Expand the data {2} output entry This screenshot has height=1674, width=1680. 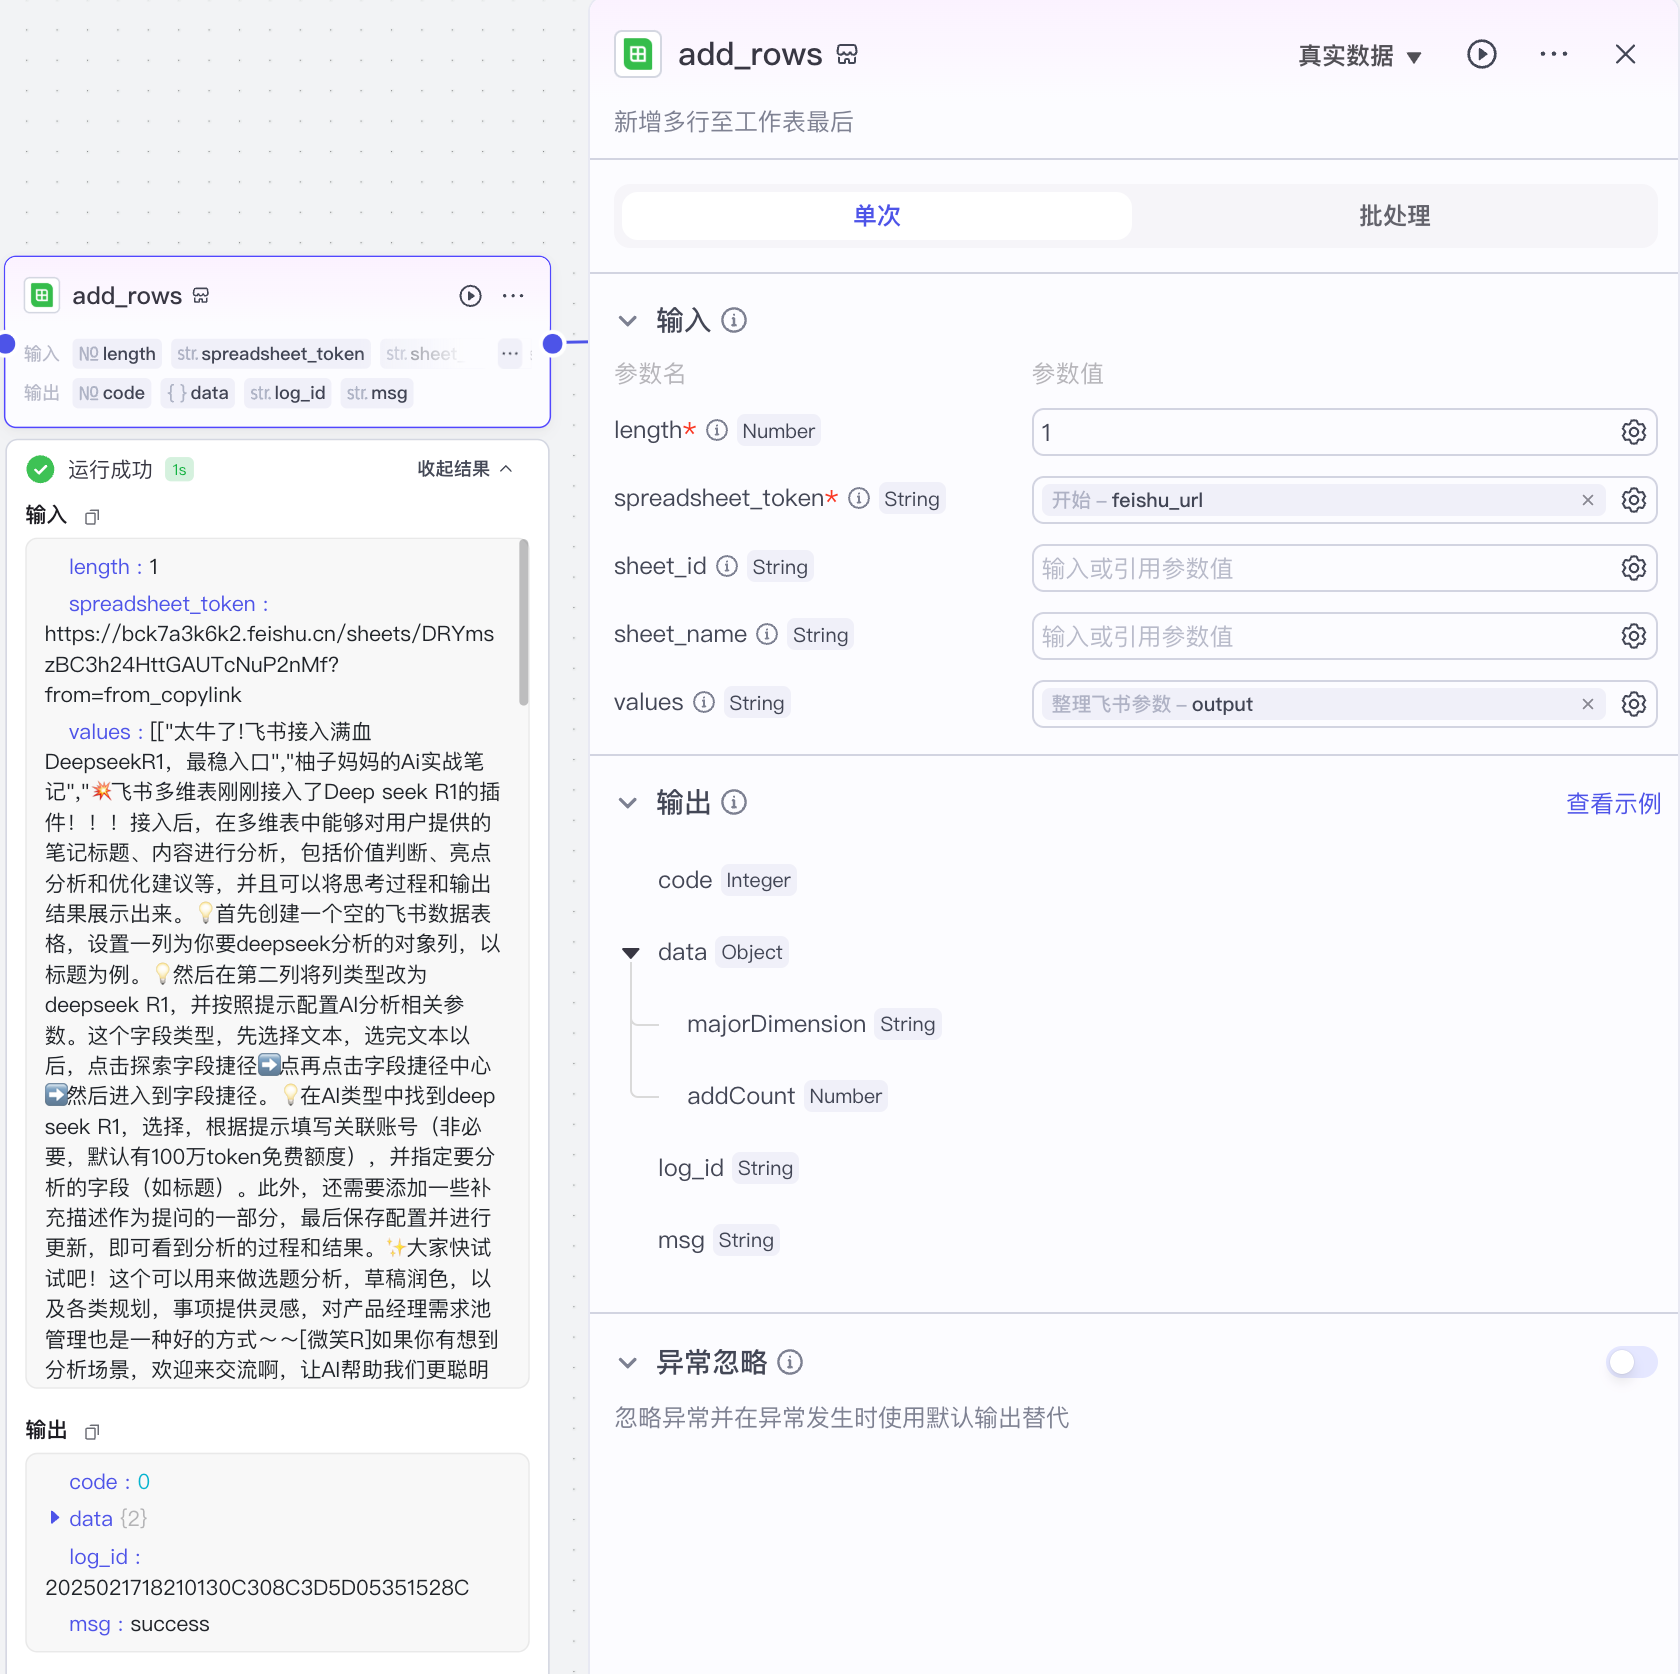click(55, 1518)
